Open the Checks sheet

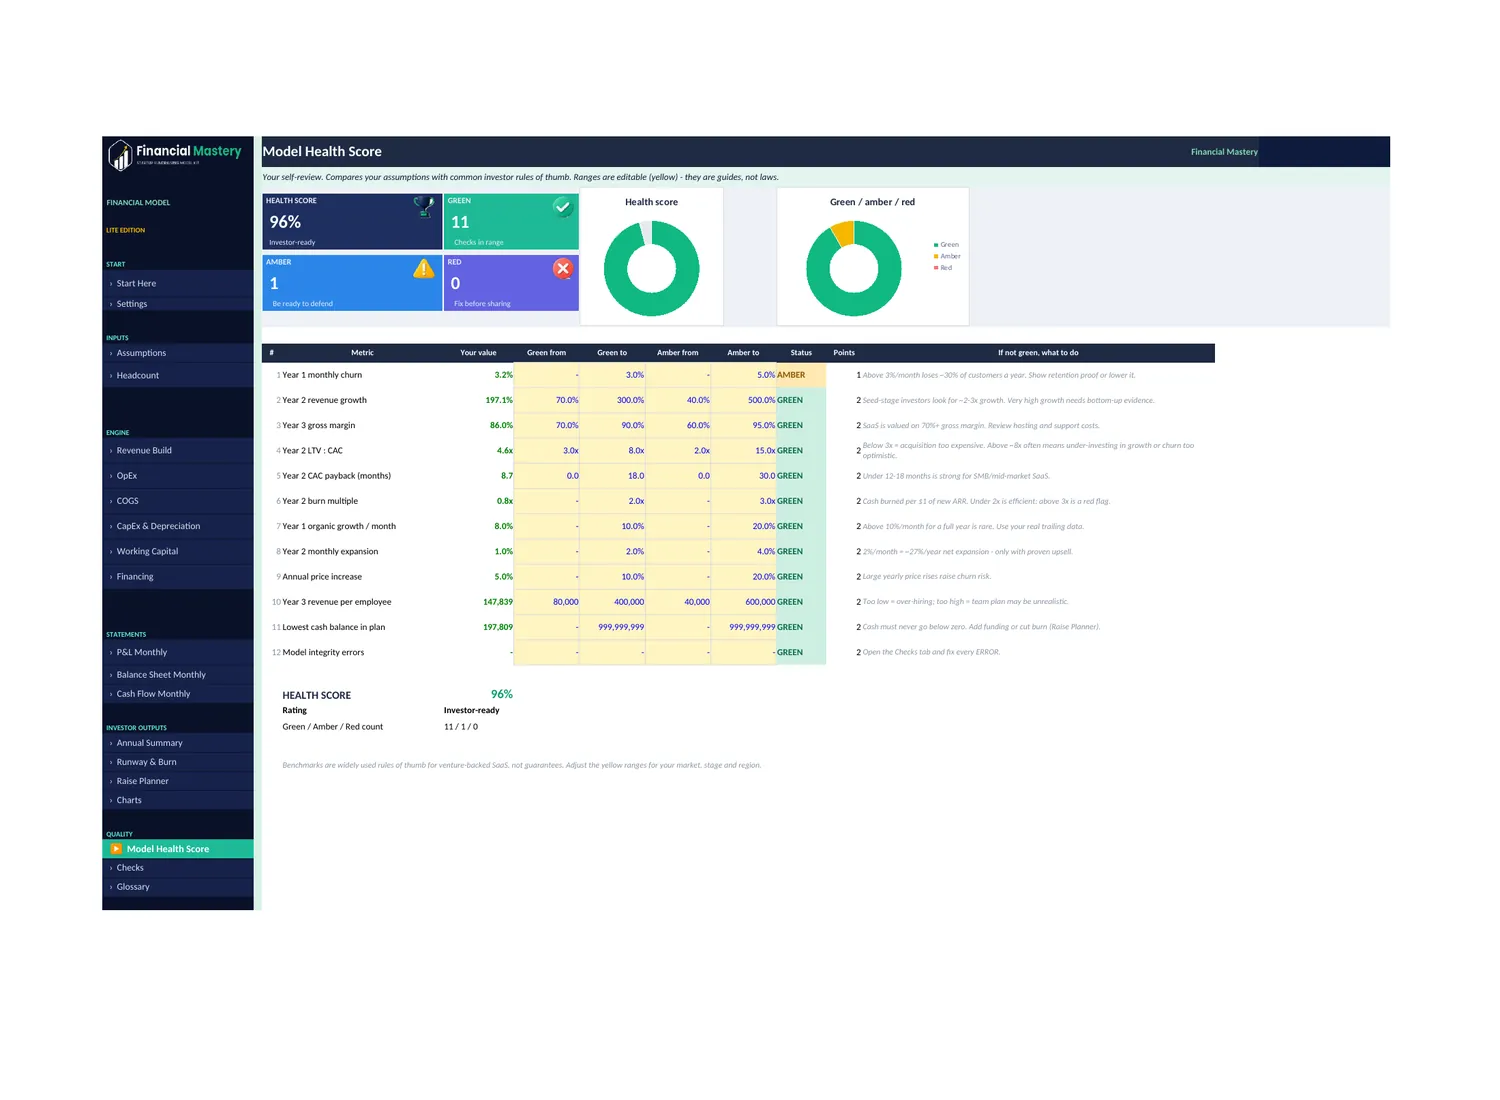click(x=178, y=868)
